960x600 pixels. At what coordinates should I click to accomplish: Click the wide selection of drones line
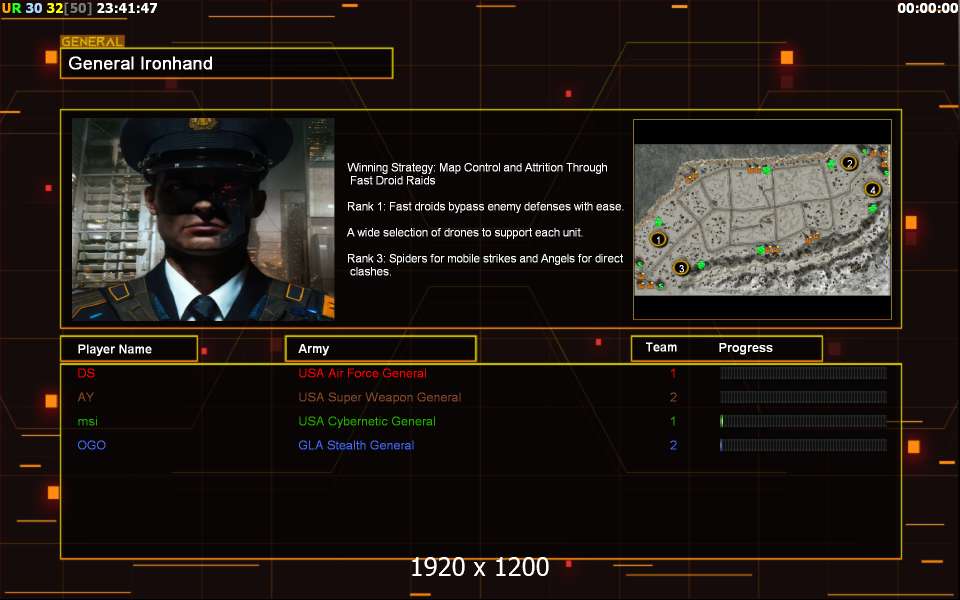(x=465, y=232)
